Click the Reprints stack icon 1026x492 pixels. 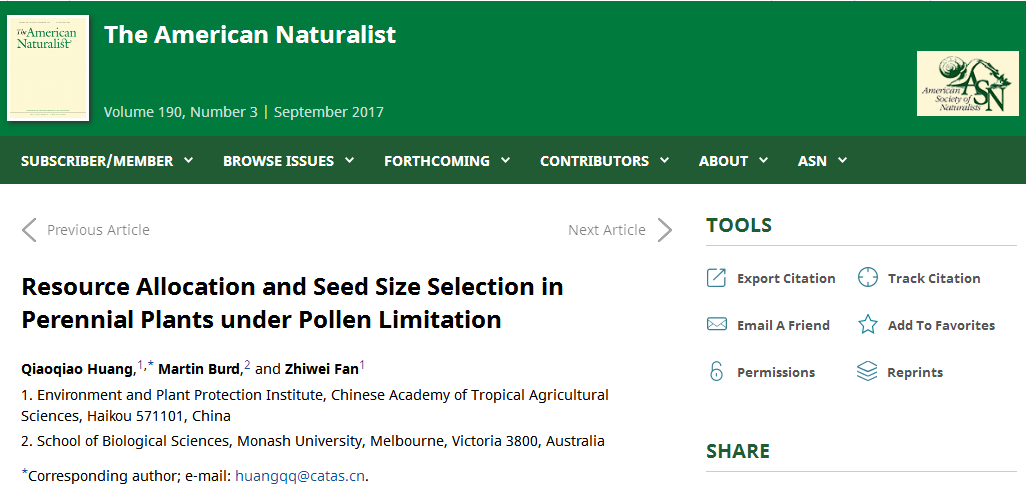coord(866,372)
